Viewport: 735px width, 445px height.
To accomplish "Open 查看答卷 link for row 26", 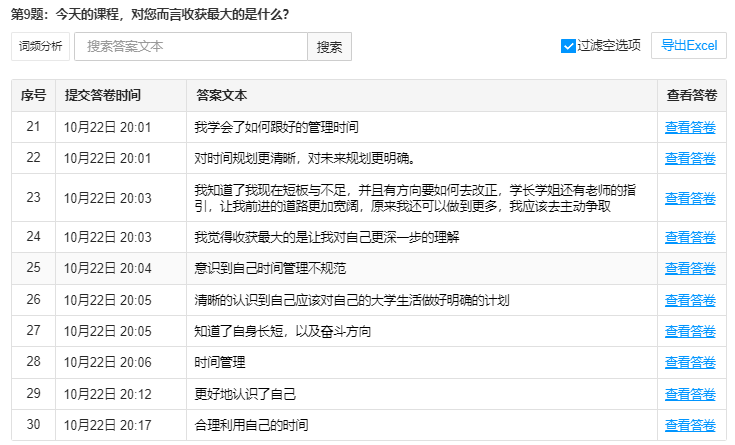I will 690,300.
